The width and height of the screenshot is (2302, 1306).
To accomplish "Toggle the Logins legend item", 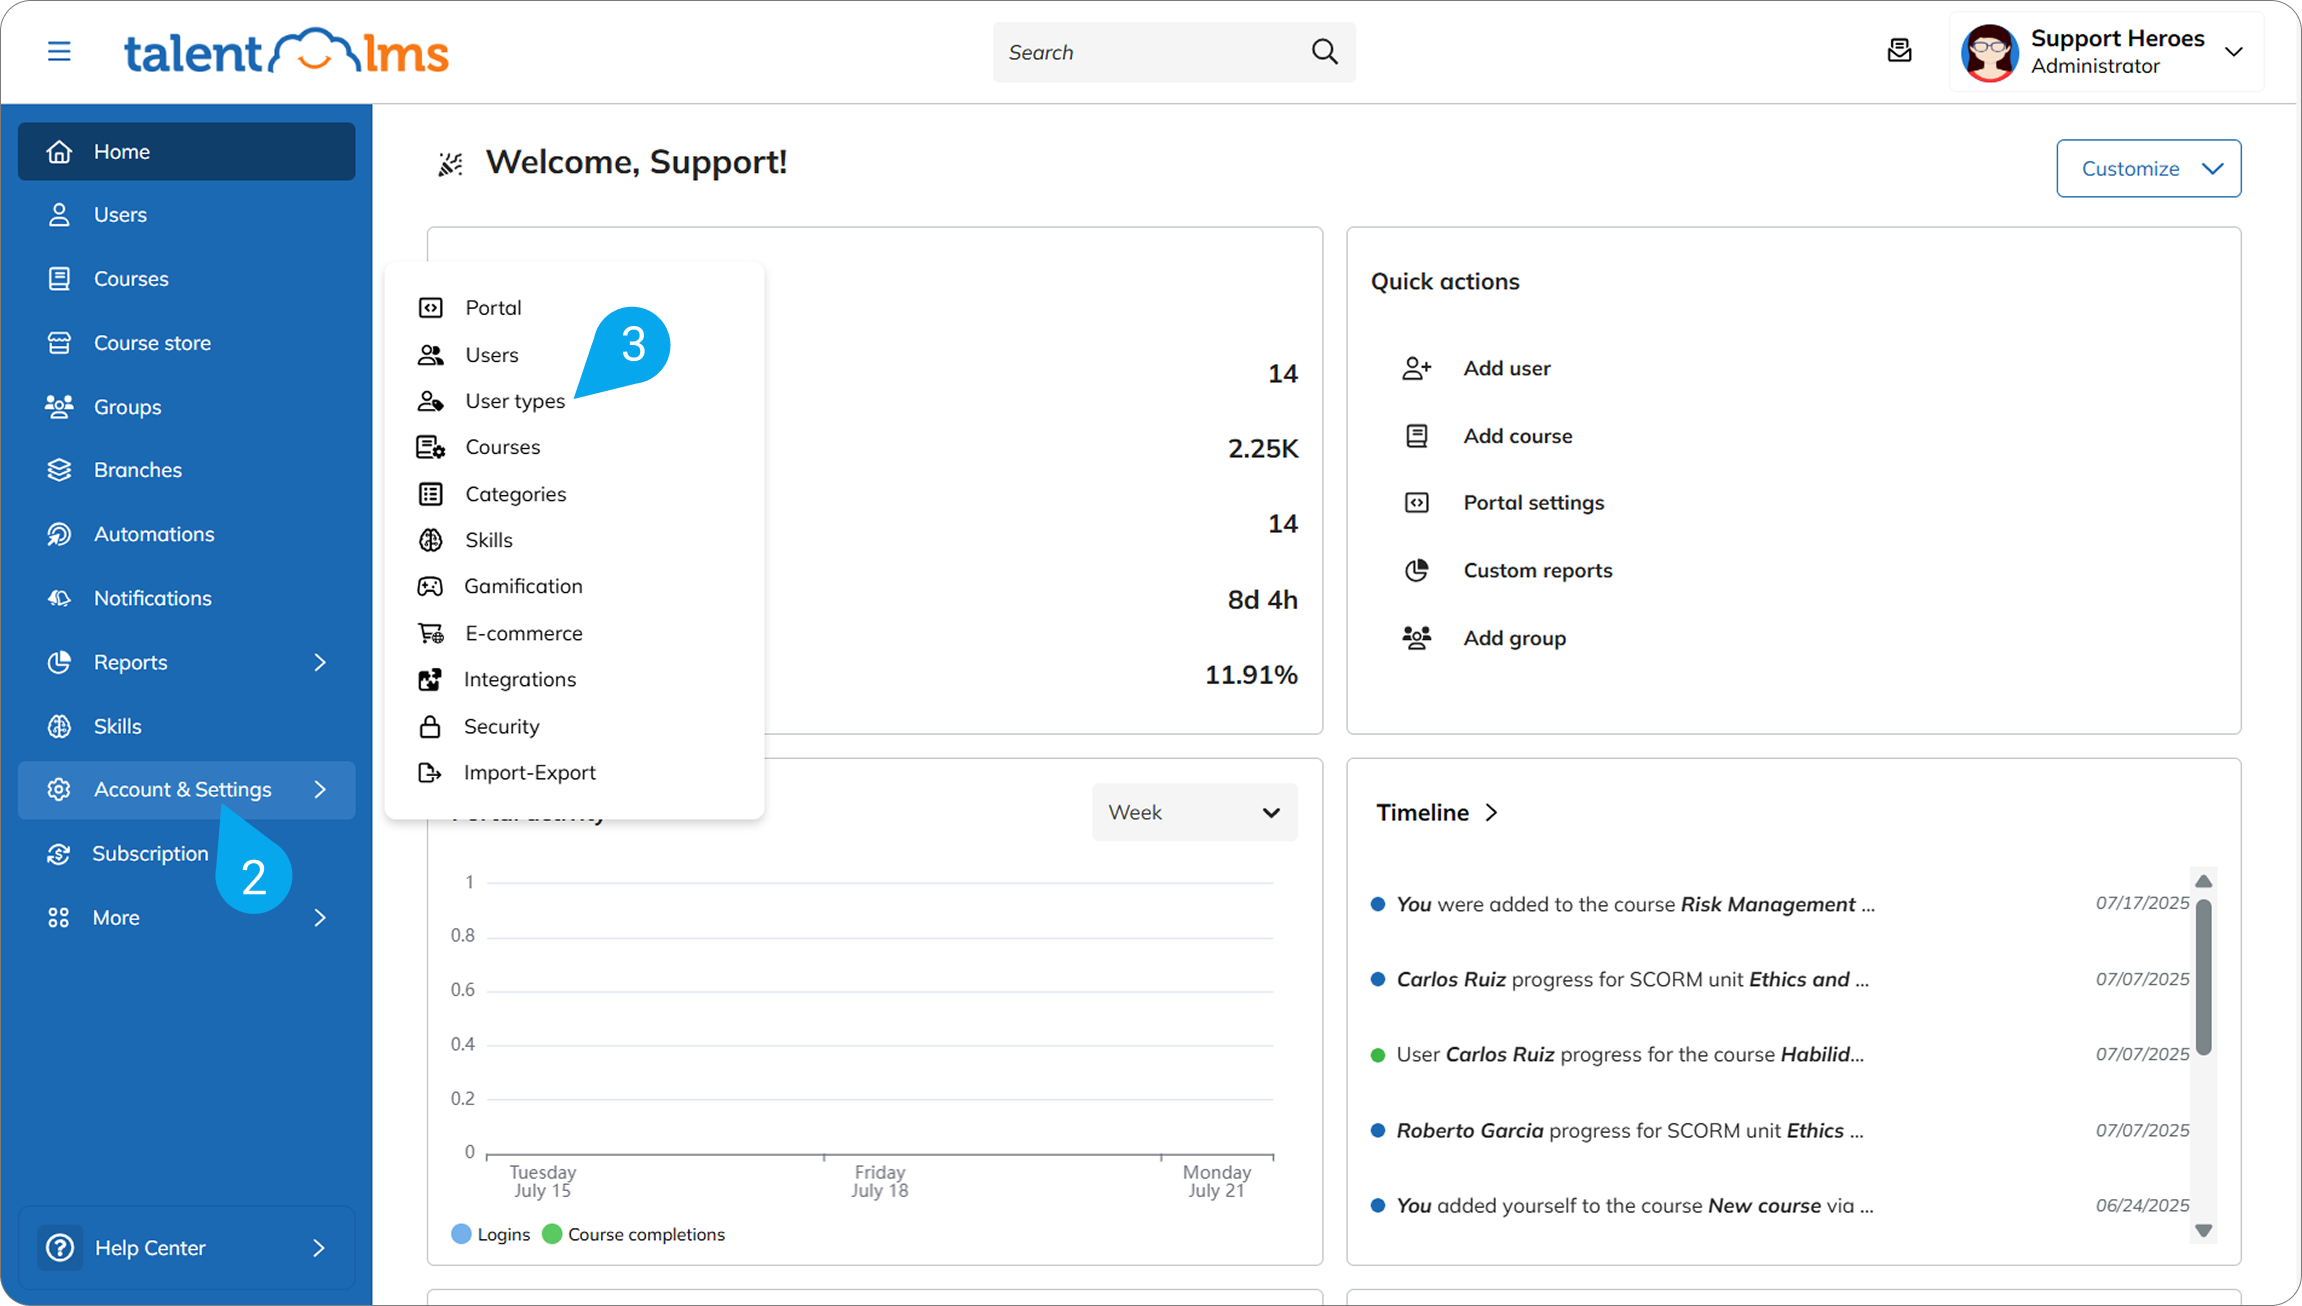I will tap(490, 1234).
